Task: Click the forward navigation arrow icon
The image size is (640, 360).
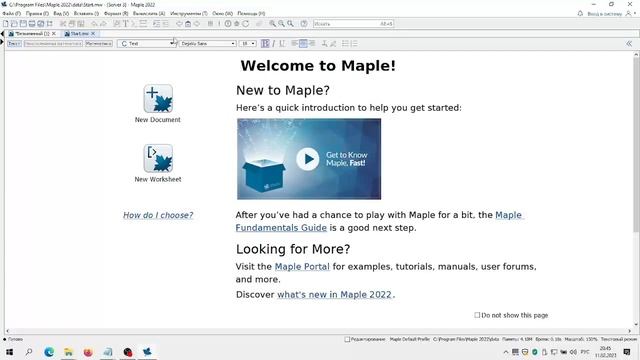Action: click(x=197, y=24)
